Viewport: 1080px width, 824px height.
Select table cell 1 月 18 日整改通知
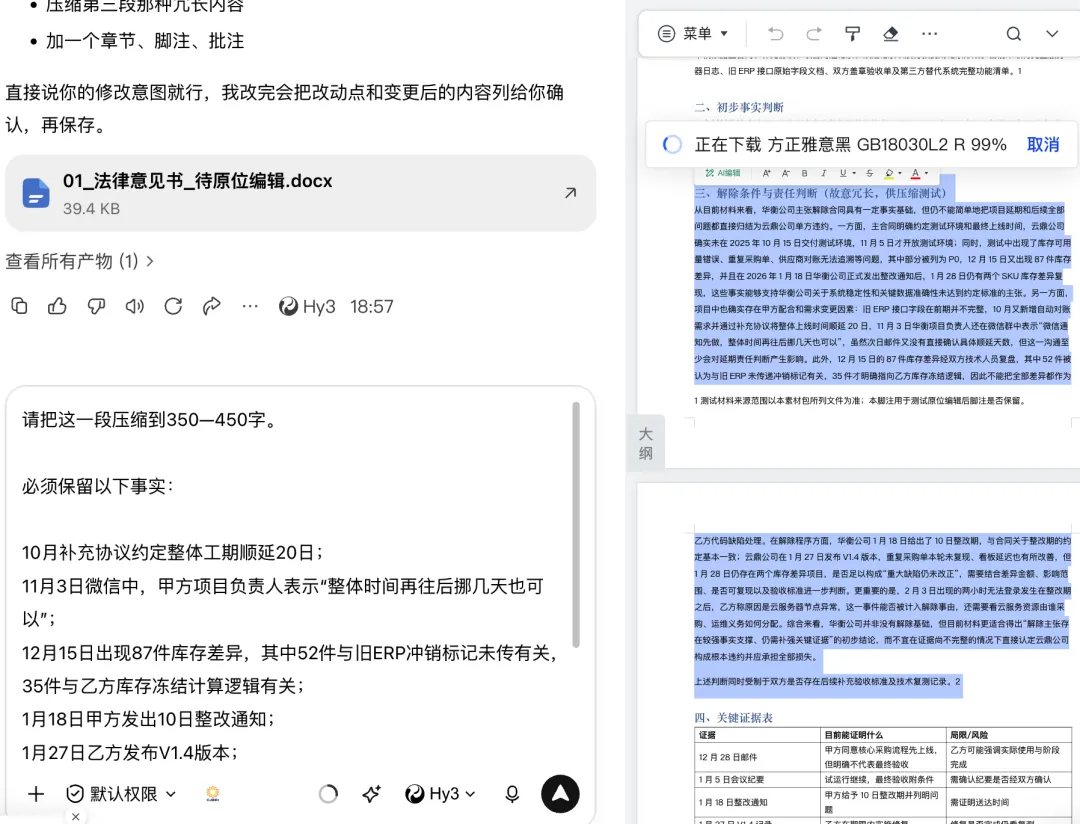click(758, 802)
